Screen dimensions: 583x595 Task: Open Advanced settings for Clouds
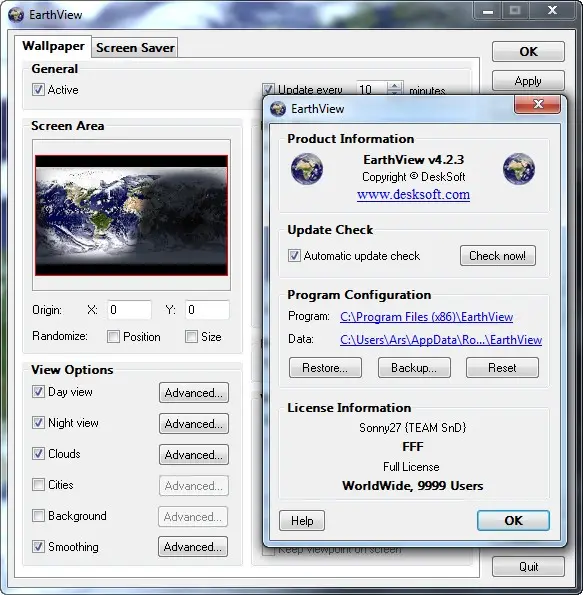coord(194,455)
